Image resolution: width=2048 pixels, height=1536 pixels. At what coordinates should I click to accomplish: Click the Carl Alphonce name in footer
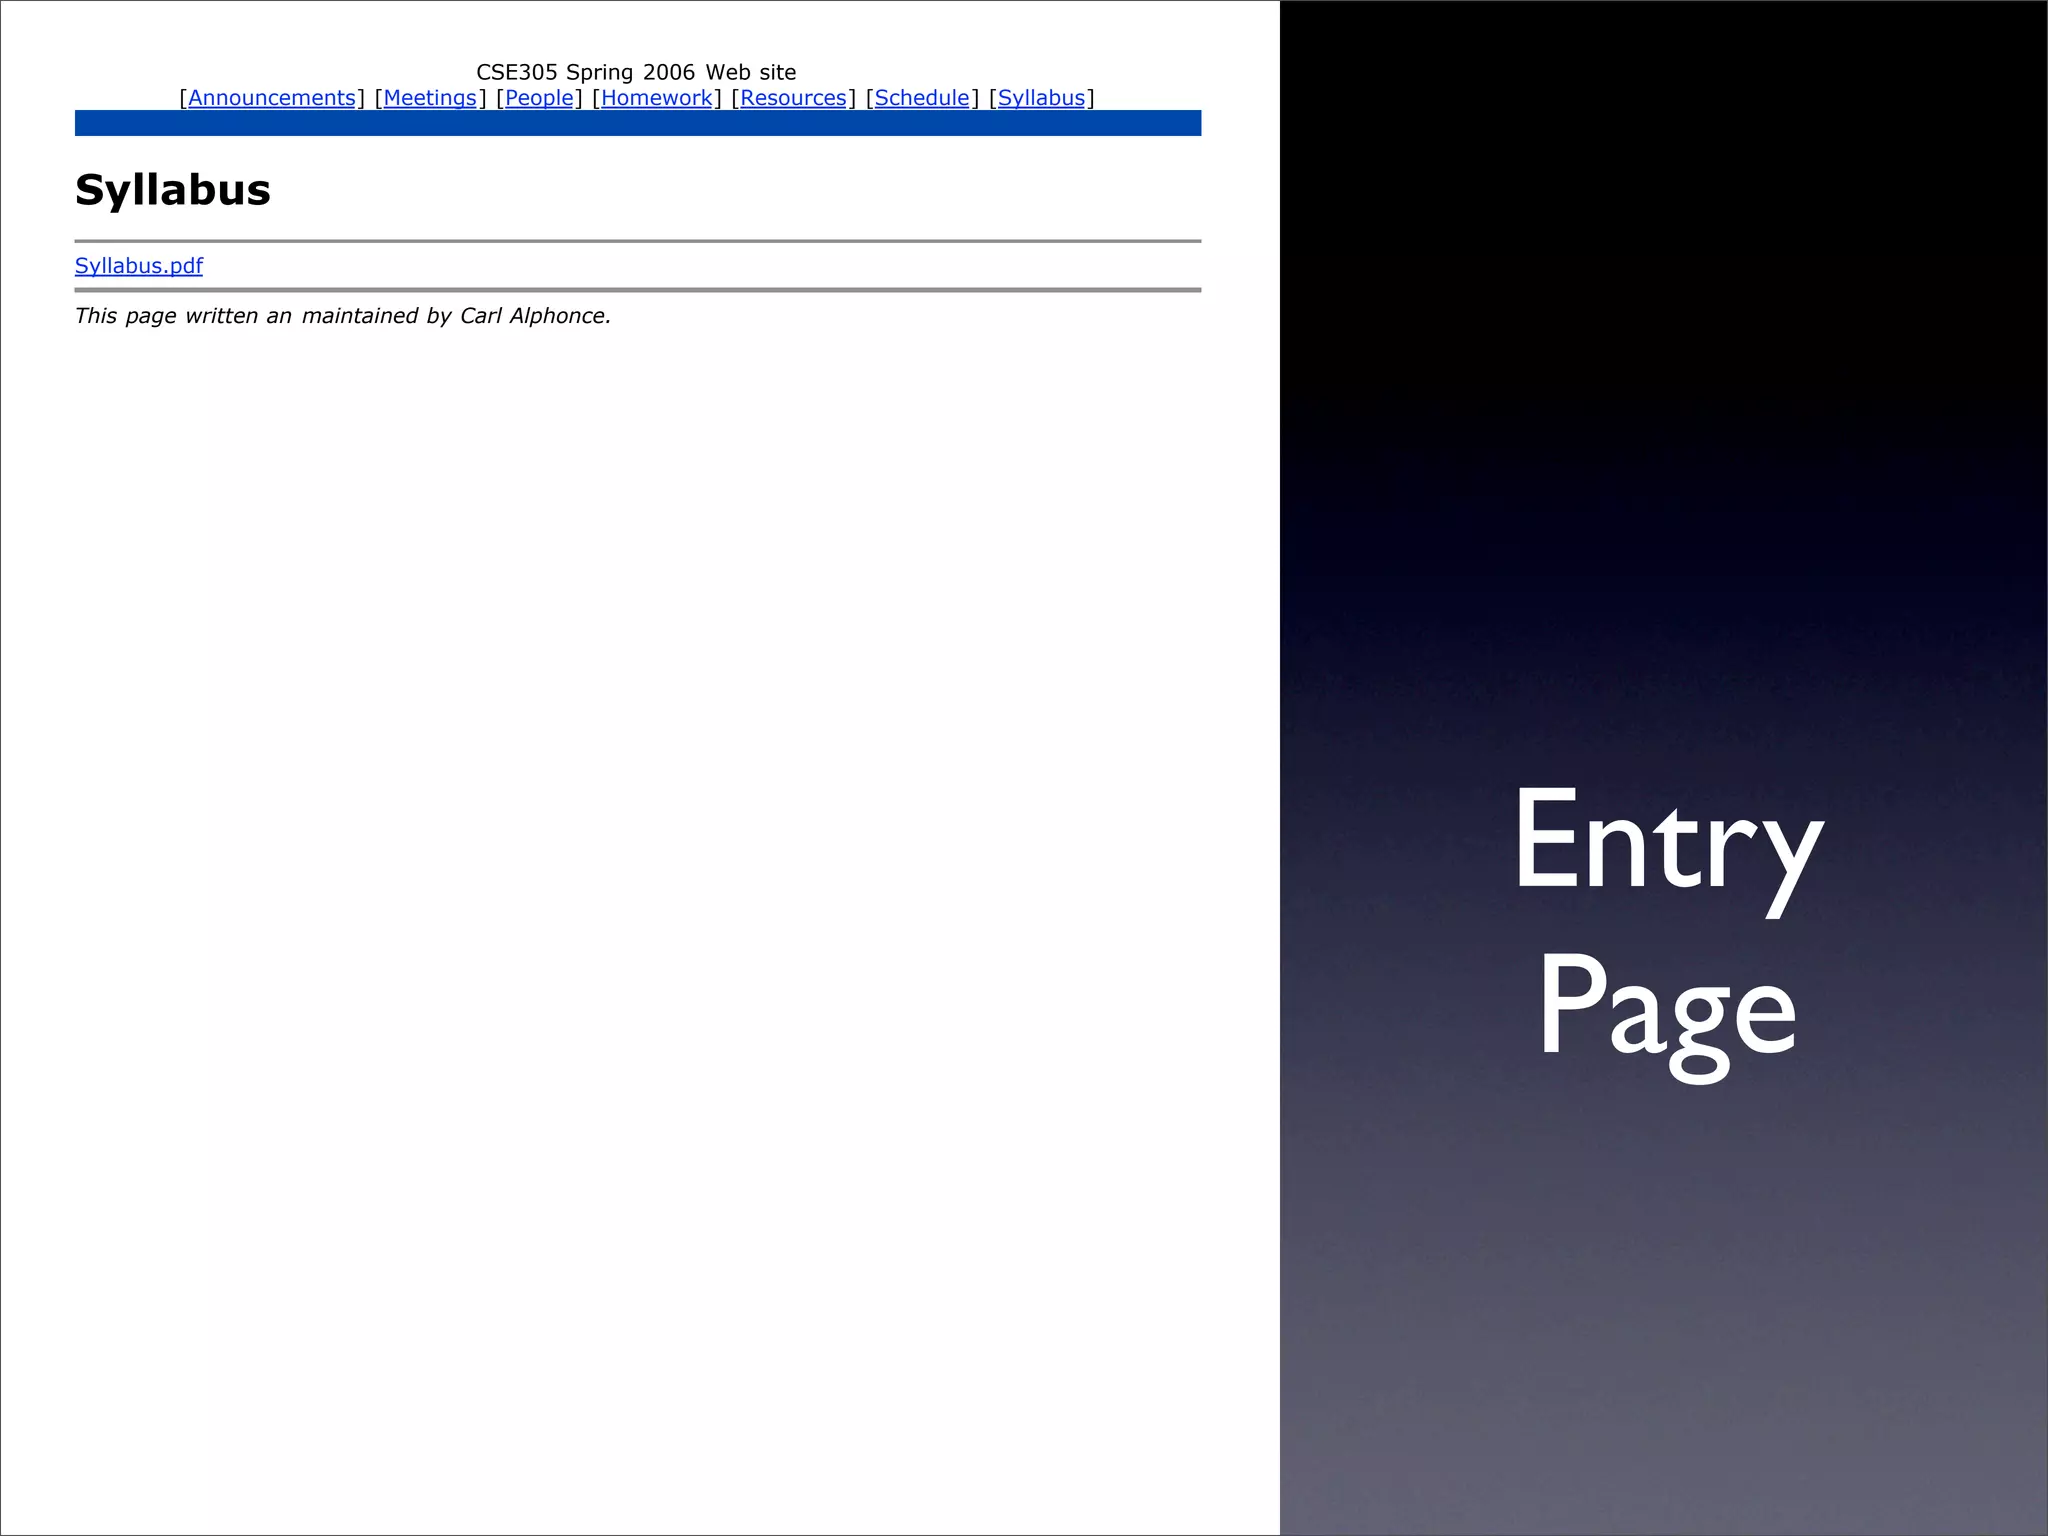(534, 316)
